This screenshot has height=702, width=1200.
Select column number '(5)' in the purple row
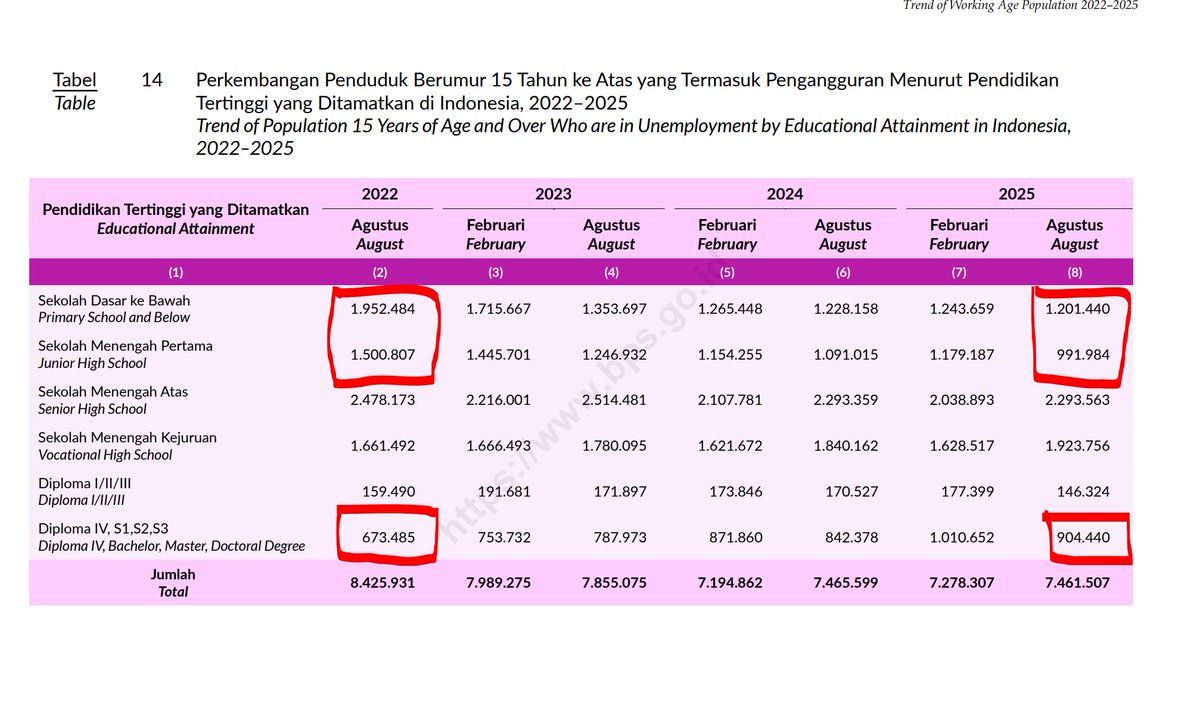(728, 272)
